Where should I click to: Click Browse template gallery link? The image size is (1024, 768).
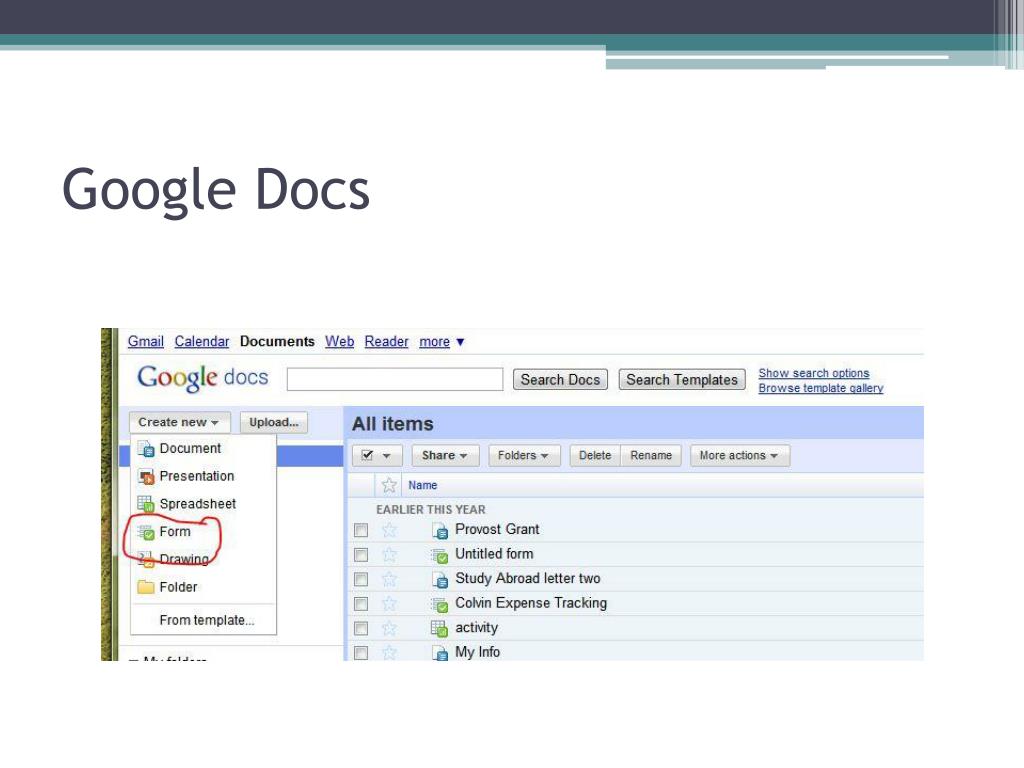coord(821,388)
